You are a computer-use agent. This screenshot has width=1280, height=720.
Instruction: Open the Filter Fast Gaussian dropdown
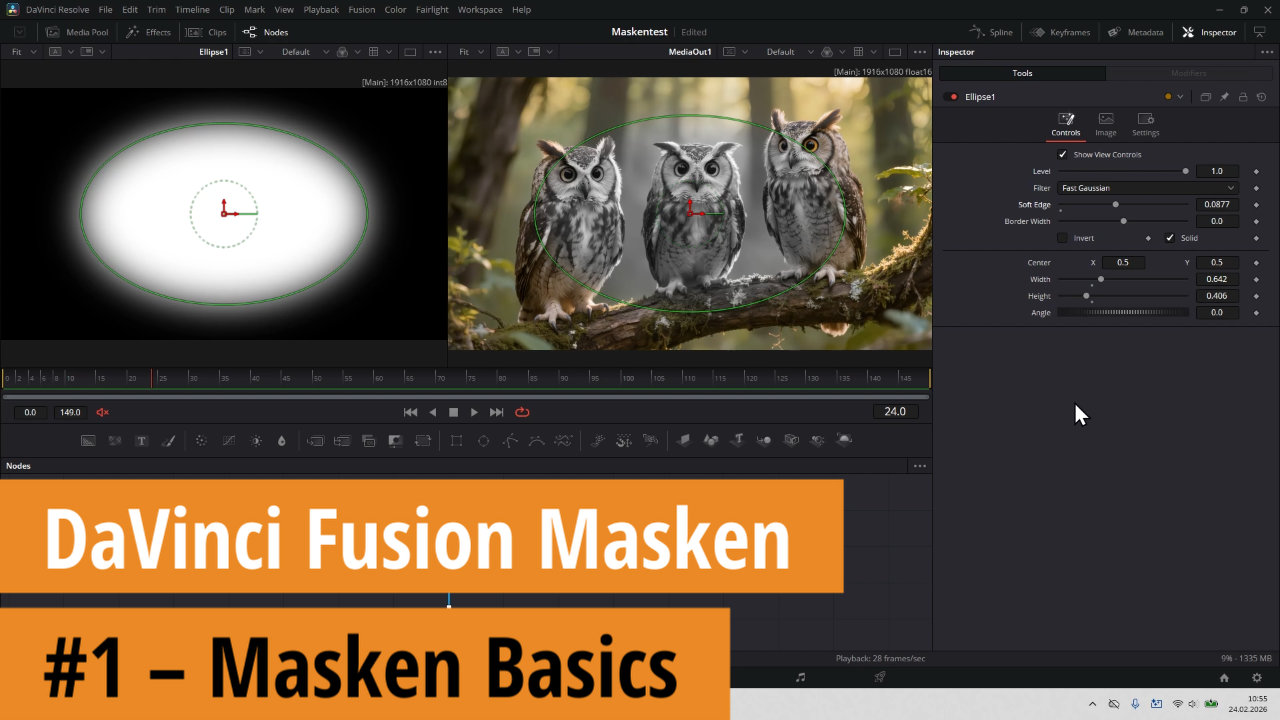pos(1147,188)
